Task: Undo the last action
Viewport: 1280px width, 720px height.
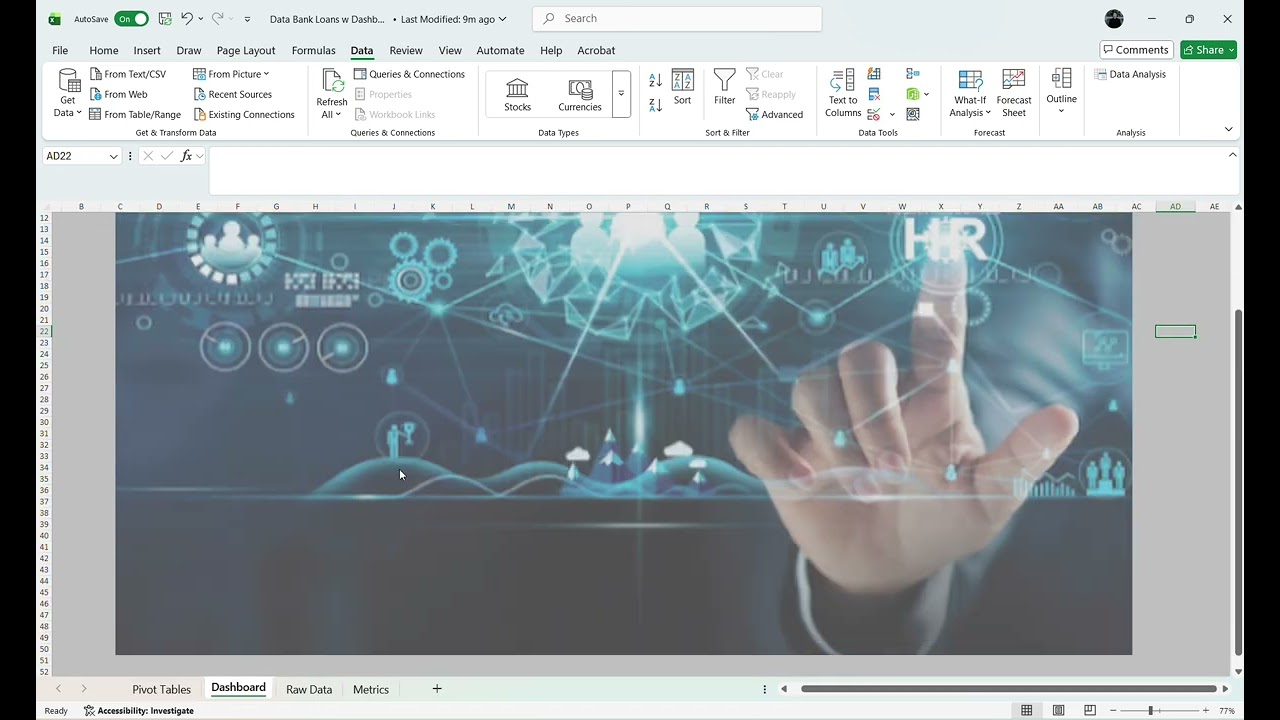Action: 187,19
